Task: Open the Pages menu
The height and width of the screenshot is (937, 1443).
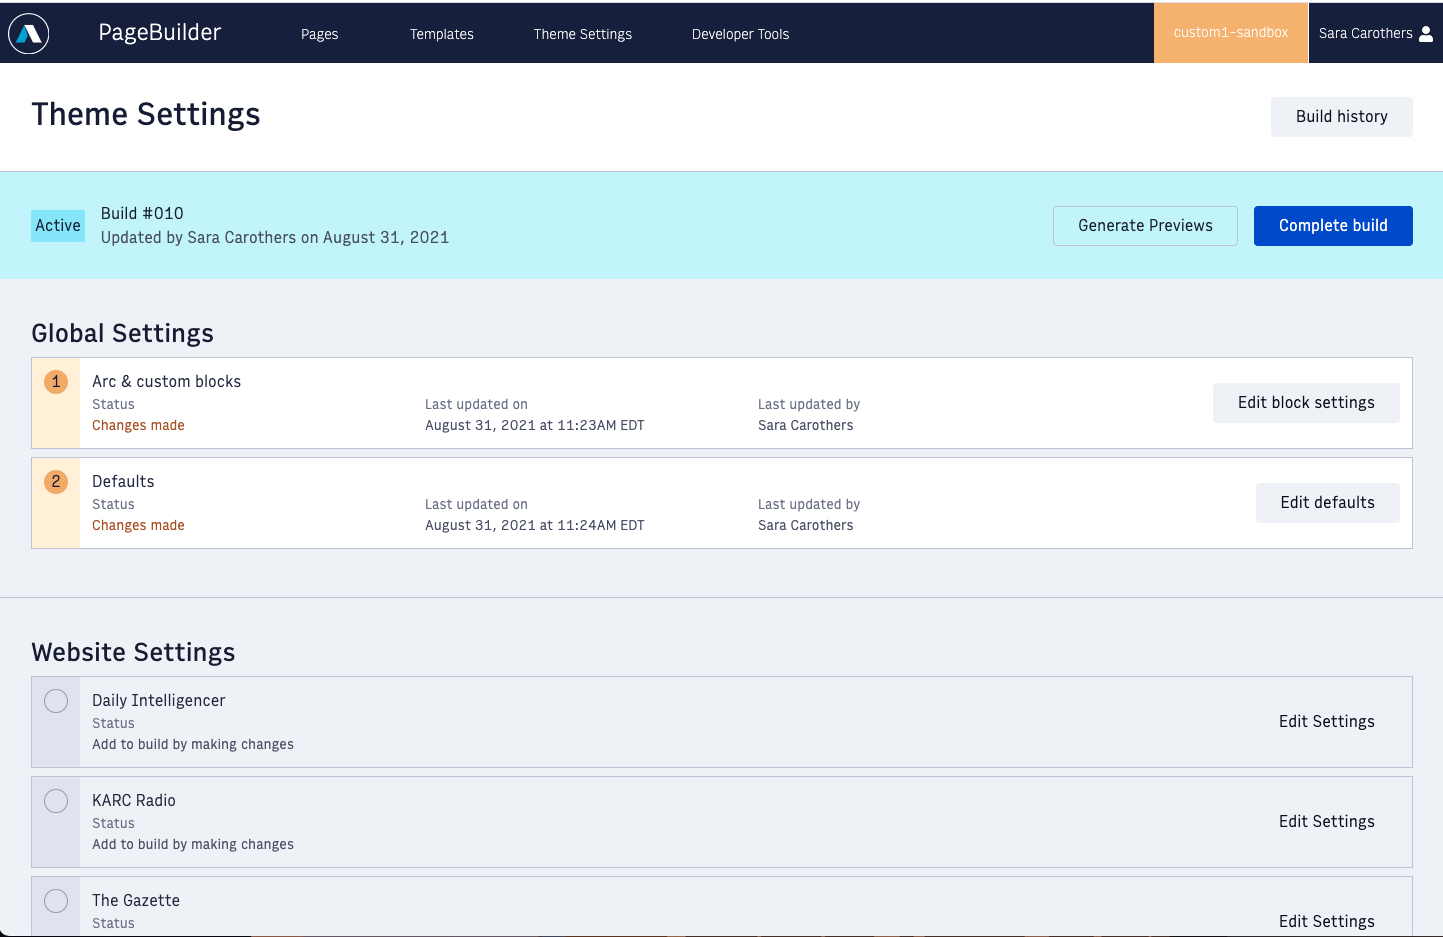Action: (320, 34)
